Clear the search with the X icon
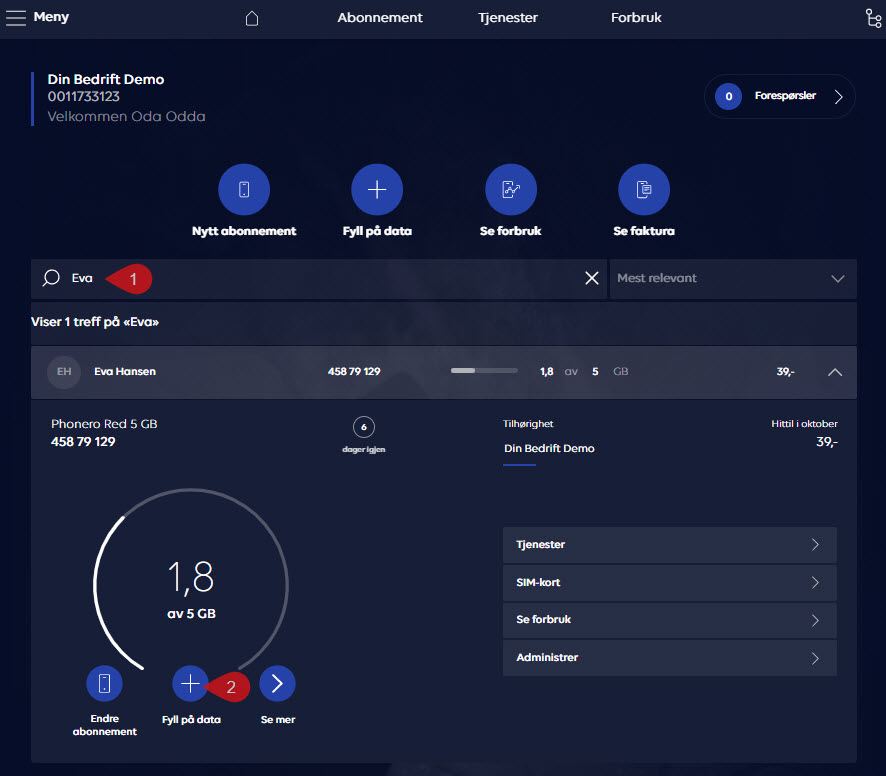The image size is (886, 776). pyautogui.click(x=592, y=278)
